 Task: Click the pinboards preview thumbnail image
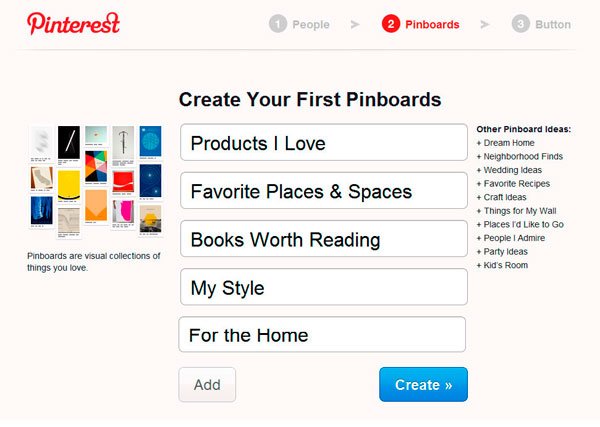click(95, 181)
